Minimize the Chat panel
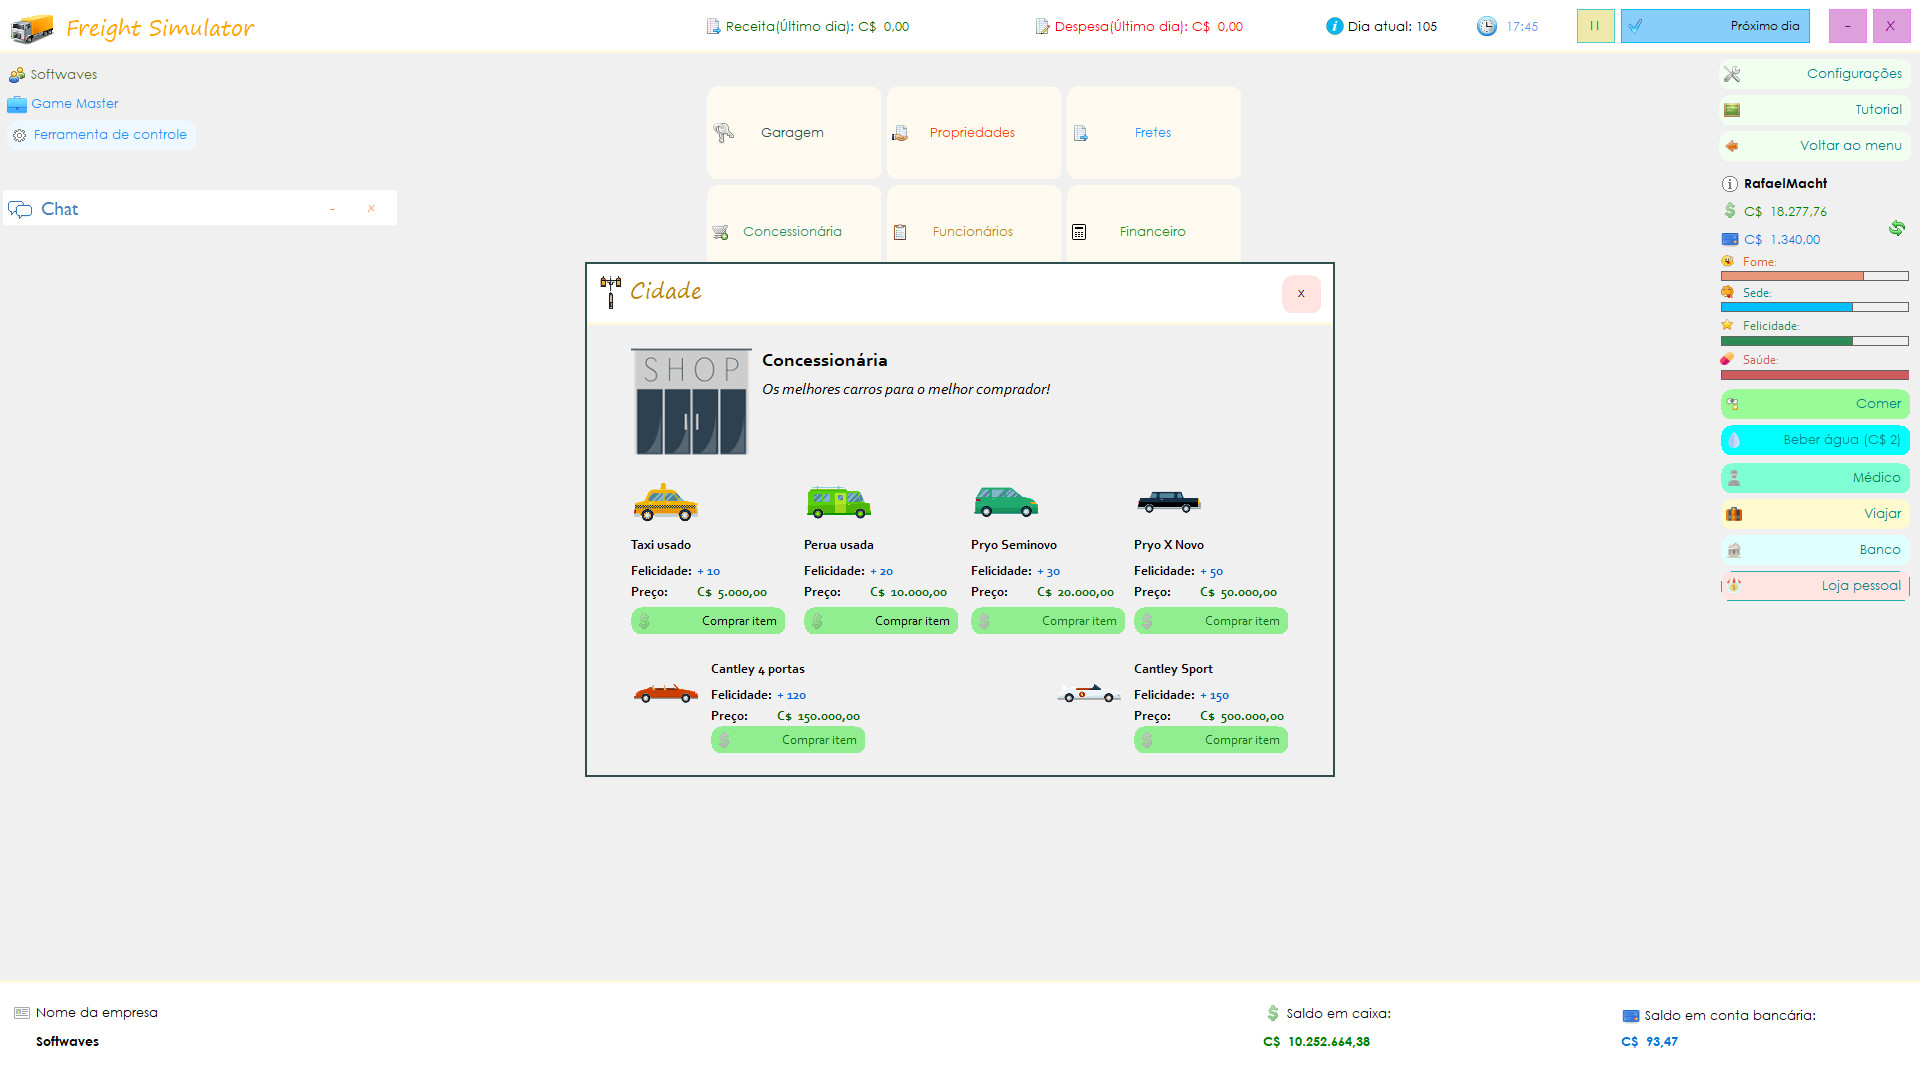 [333, 209]
